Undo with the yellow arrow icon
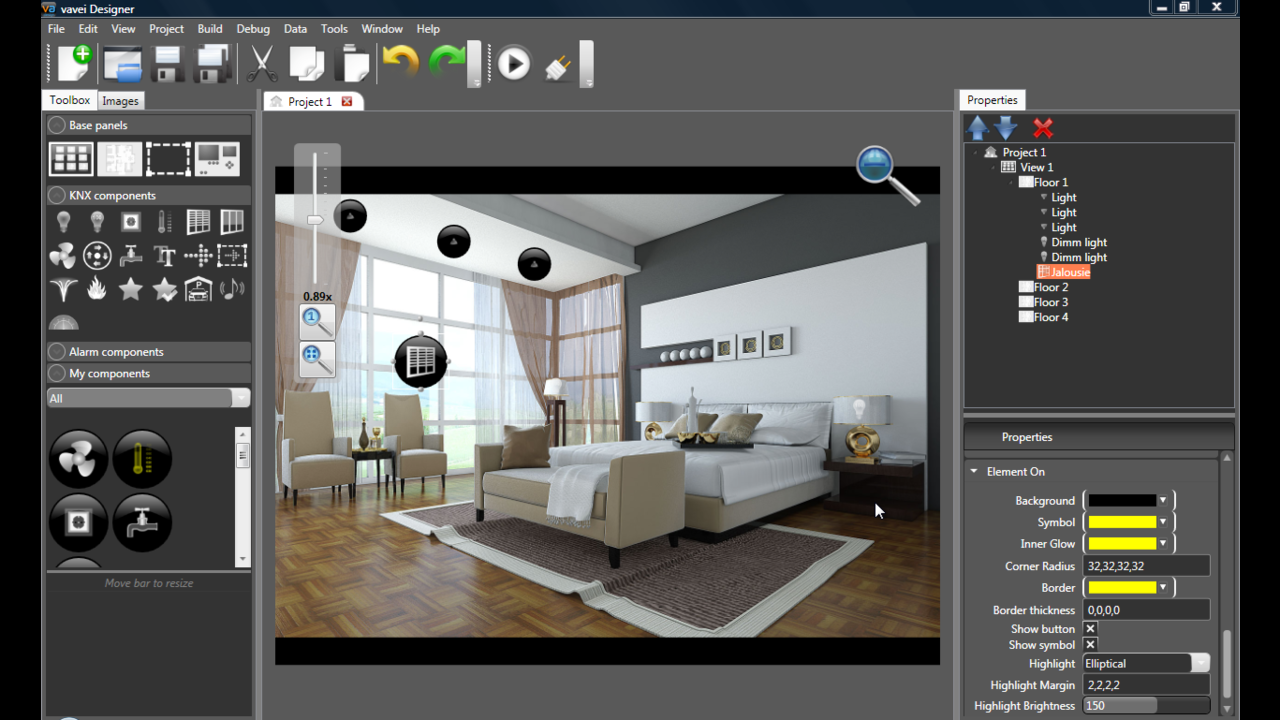 [x=400, y=63]
